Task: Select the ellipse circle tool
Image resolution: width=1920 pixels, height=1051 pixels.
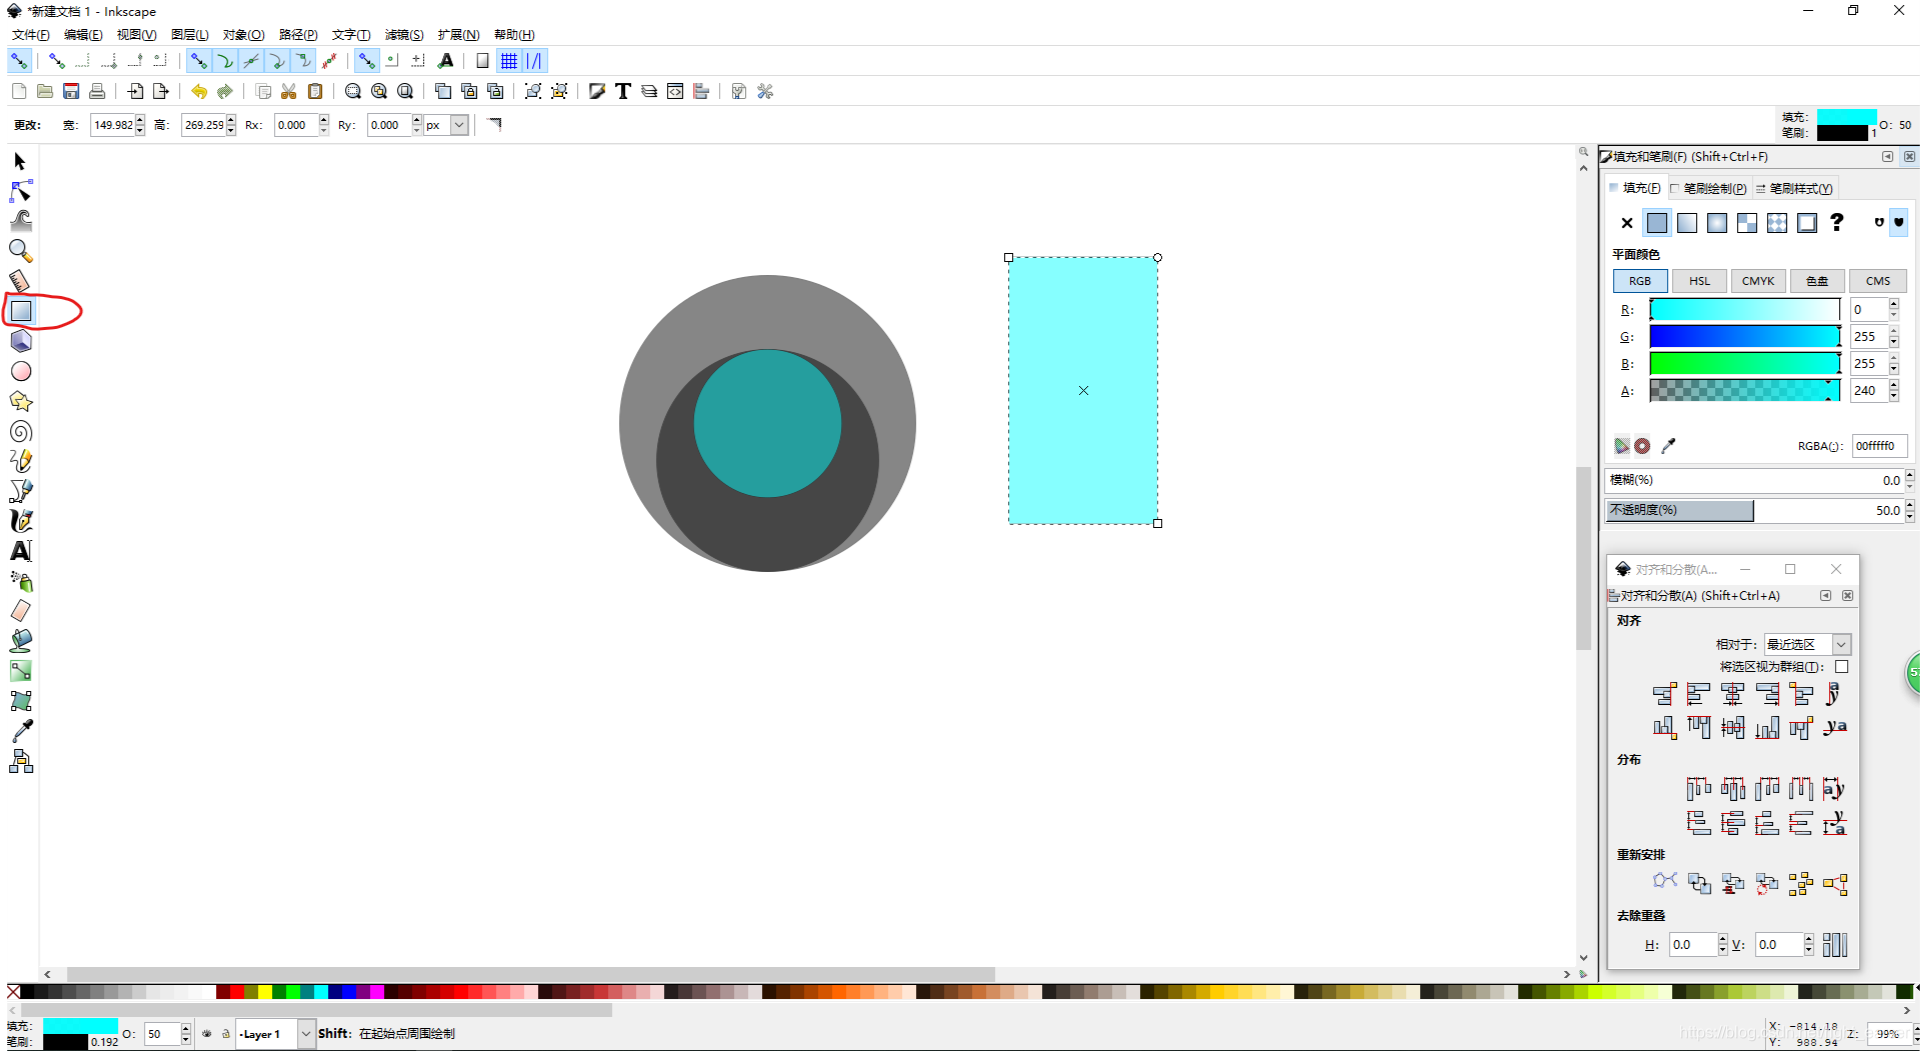Action: pyautogui.click(x=20, y=371)
